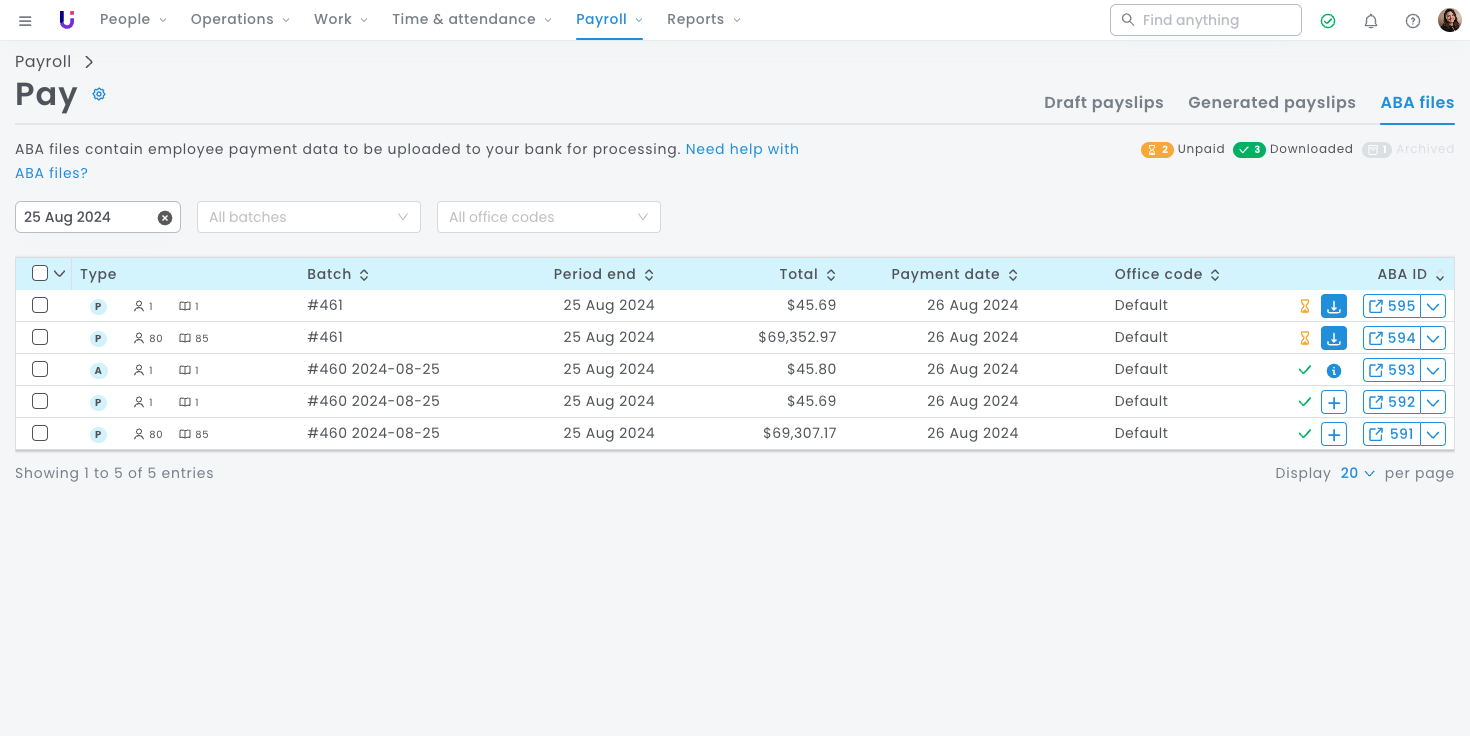This screenshot has height=736, width=1470.
Task: Change the entries per page display count
Action: click(x=1357, y=474)
